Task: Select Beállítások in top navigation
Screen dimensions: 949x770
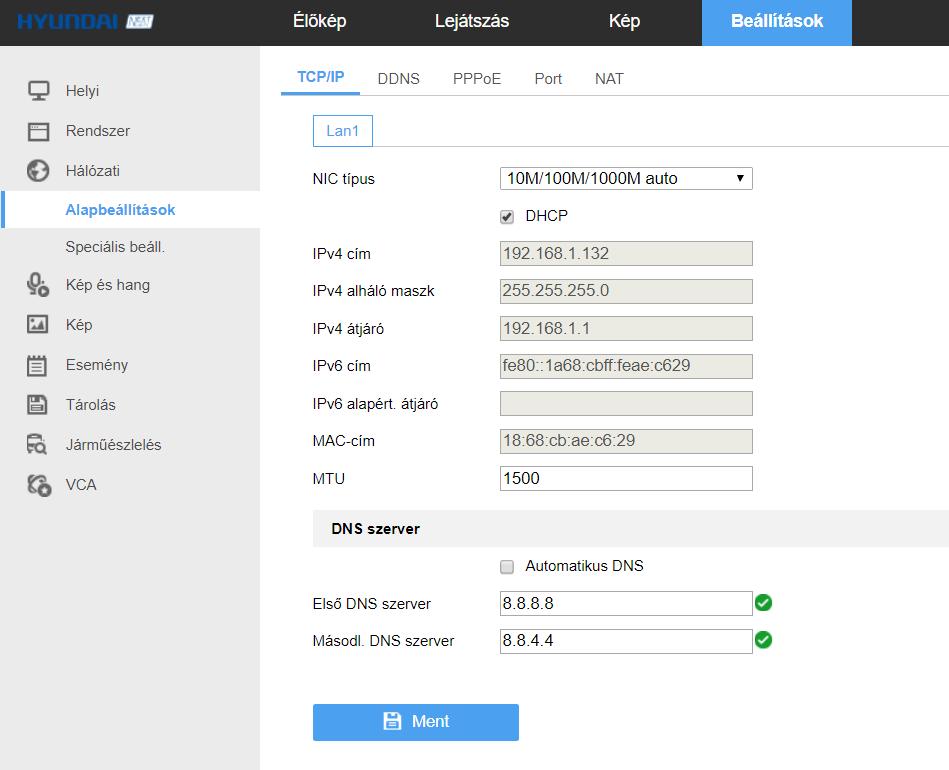Action: pos(777,22)
